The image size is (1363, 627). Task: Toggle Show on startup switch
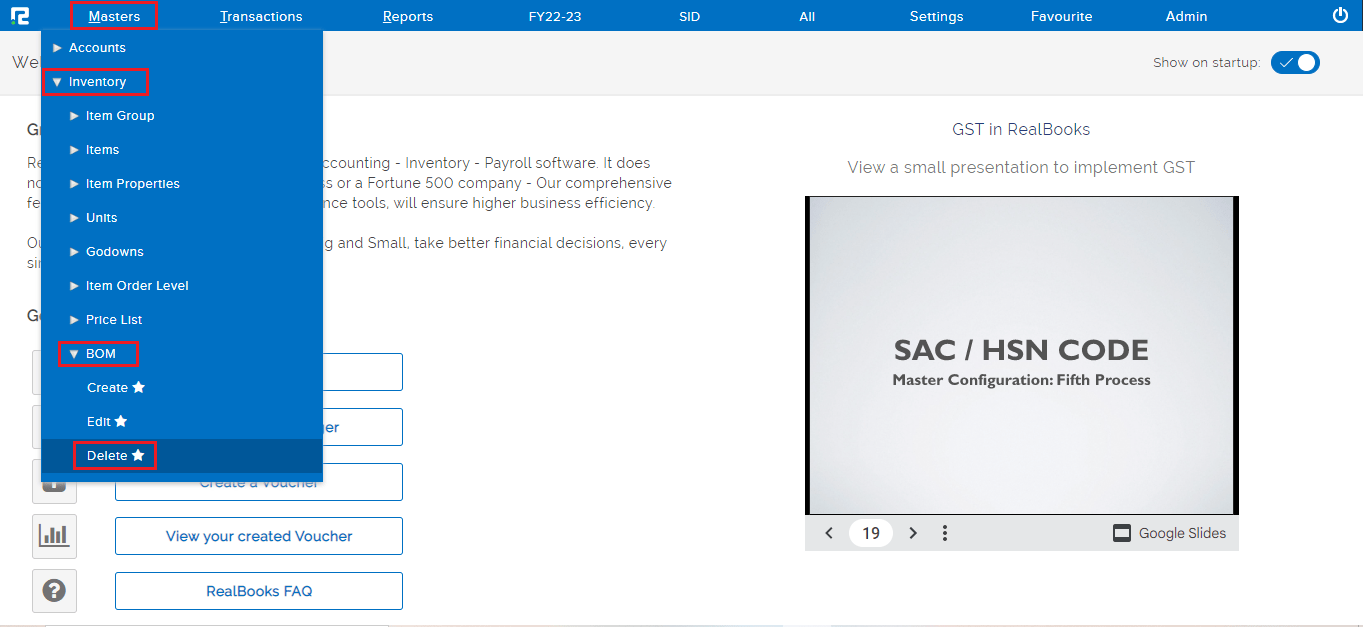(x=1295, y=62)
